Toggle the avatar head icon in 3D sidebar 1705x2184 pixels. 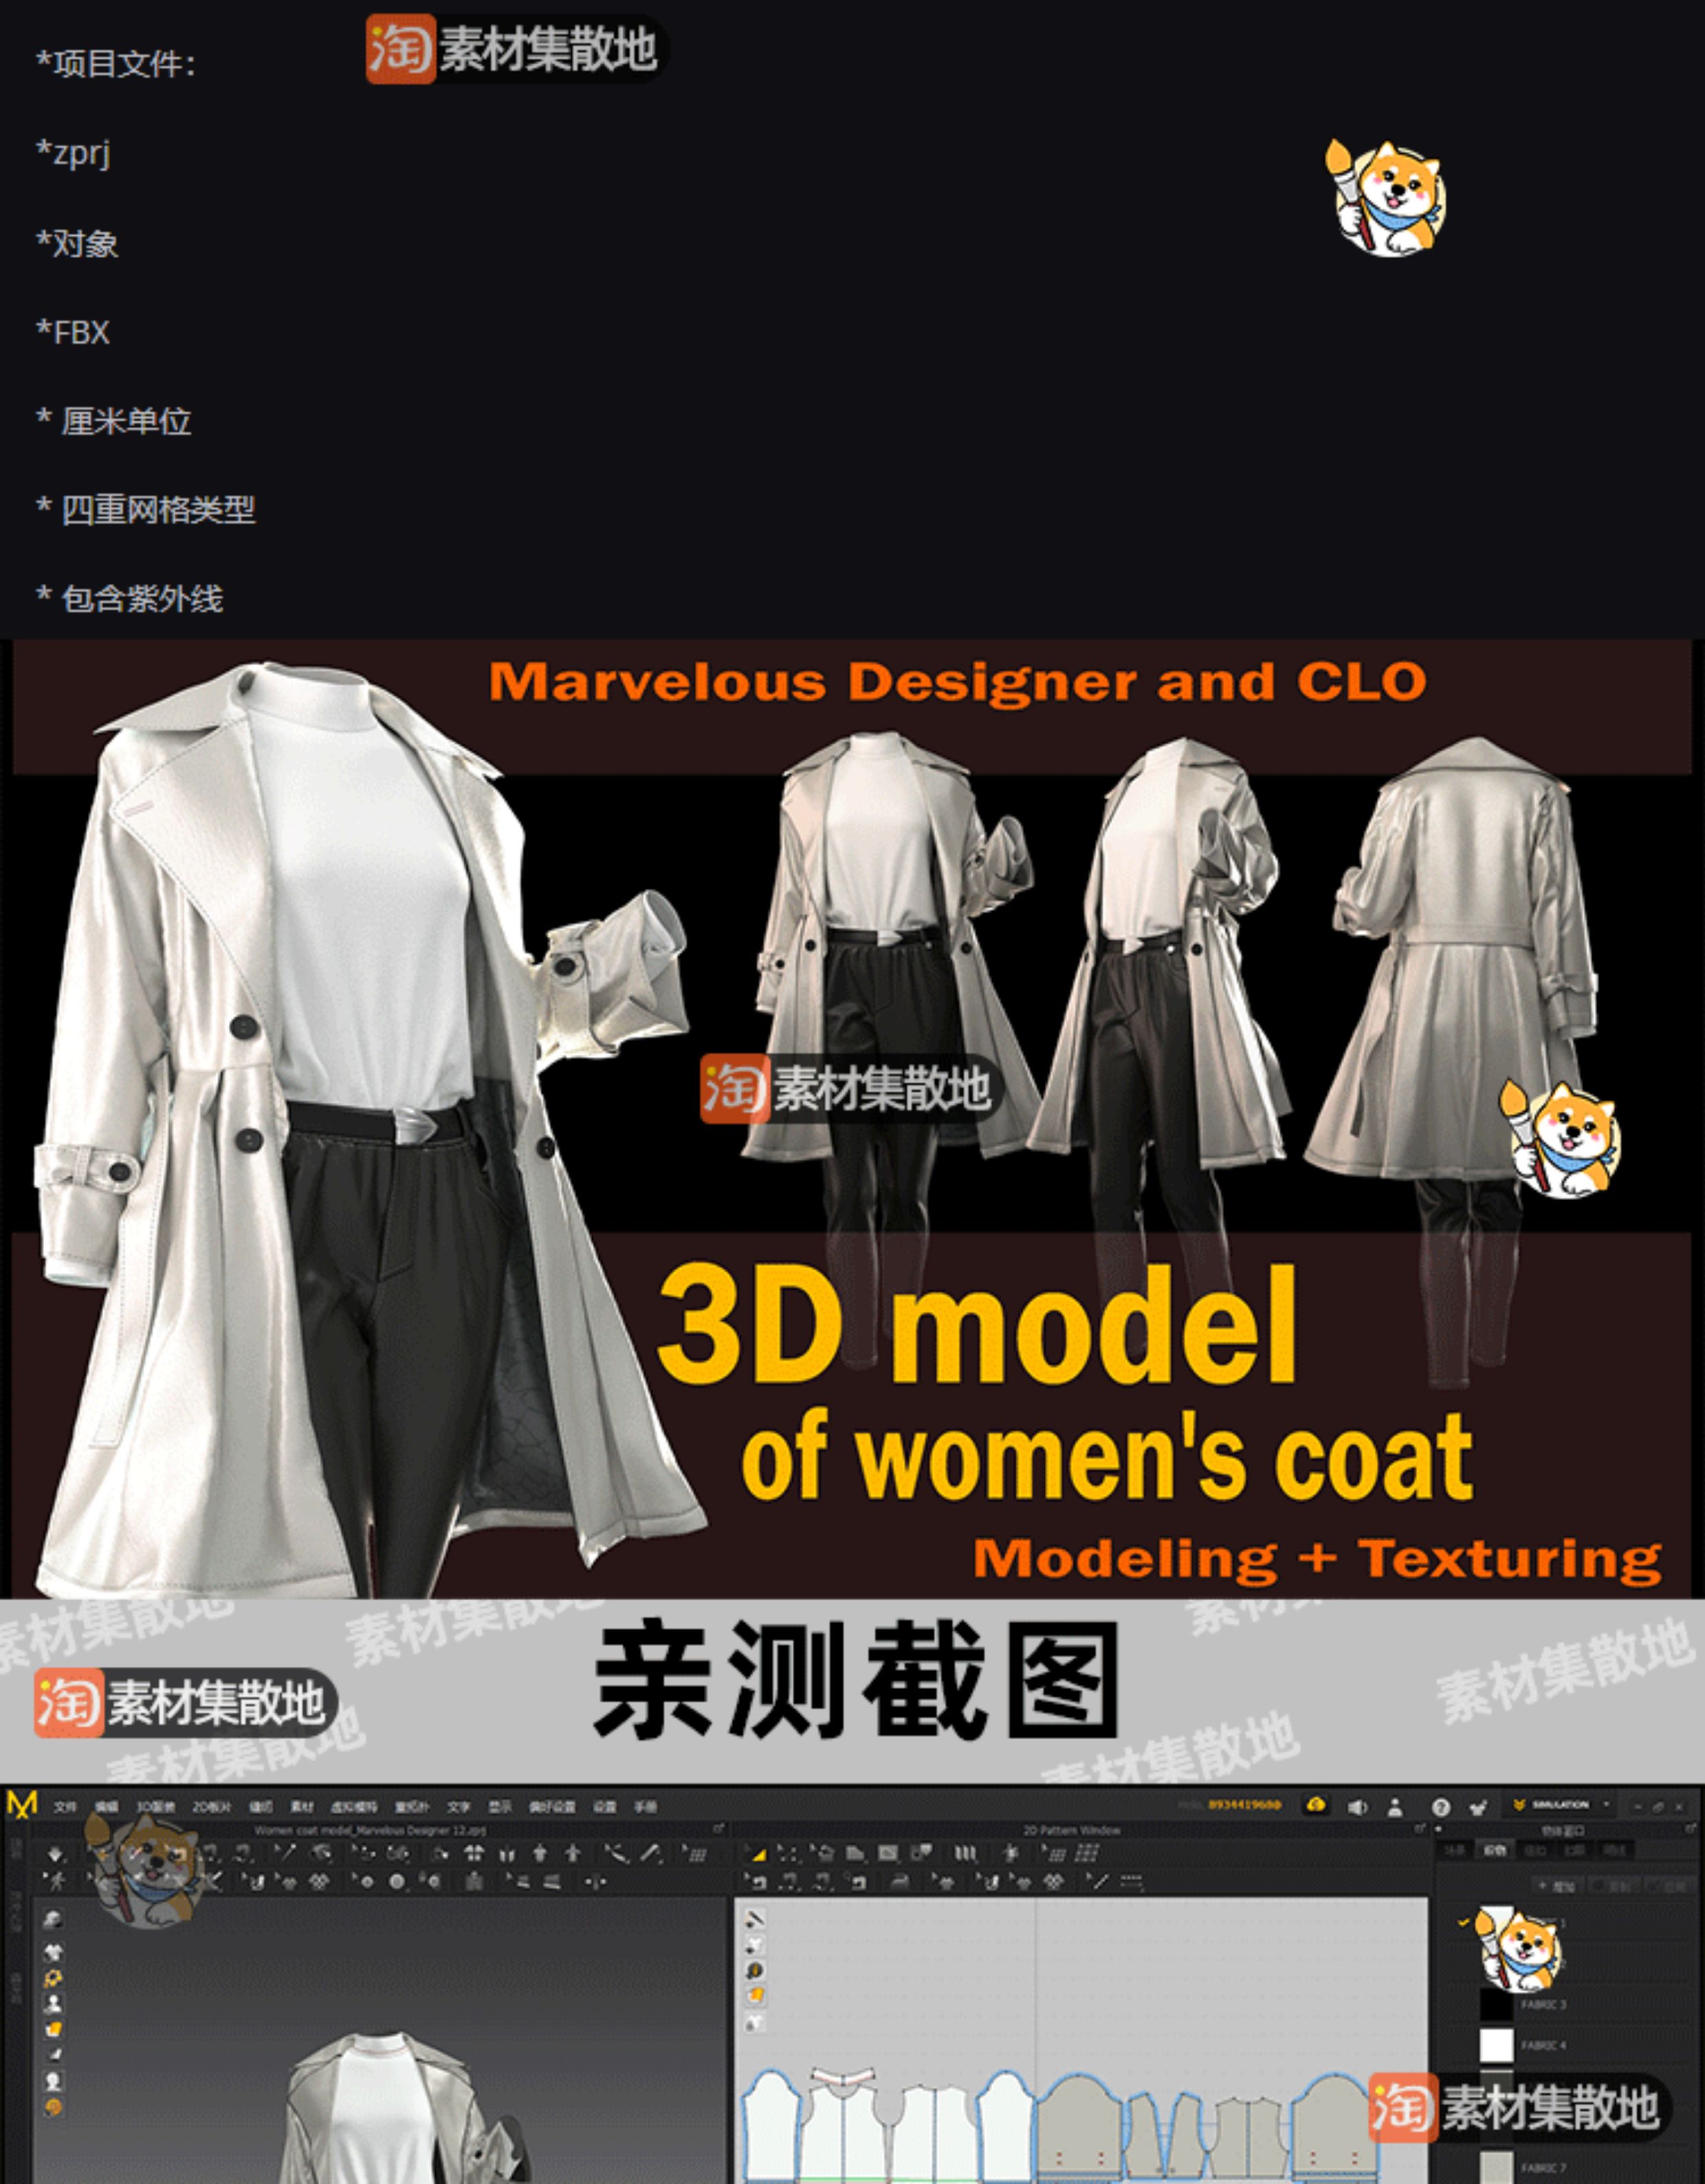(x=53, y=2081)
